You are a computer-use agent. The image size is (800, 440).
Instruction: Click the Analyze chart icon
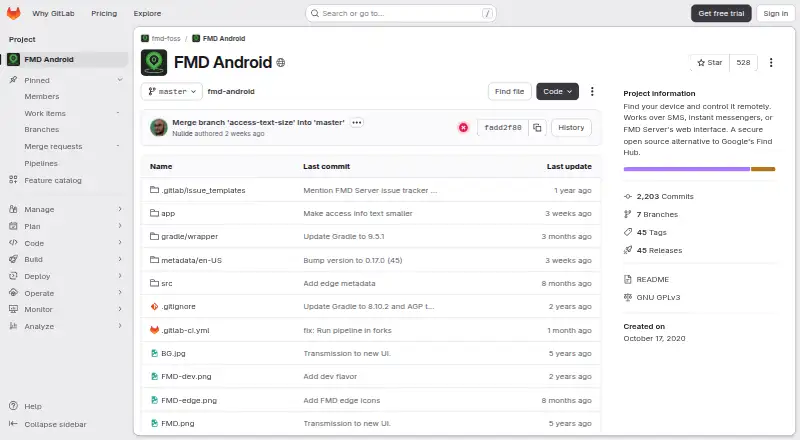13,326
